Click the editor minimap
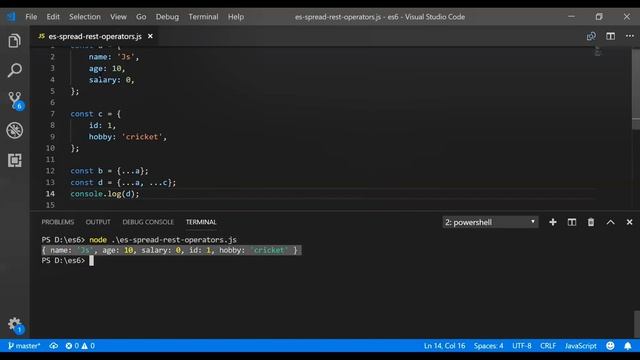The width and height of the screenshot is (640, 360). coord(597,51)
